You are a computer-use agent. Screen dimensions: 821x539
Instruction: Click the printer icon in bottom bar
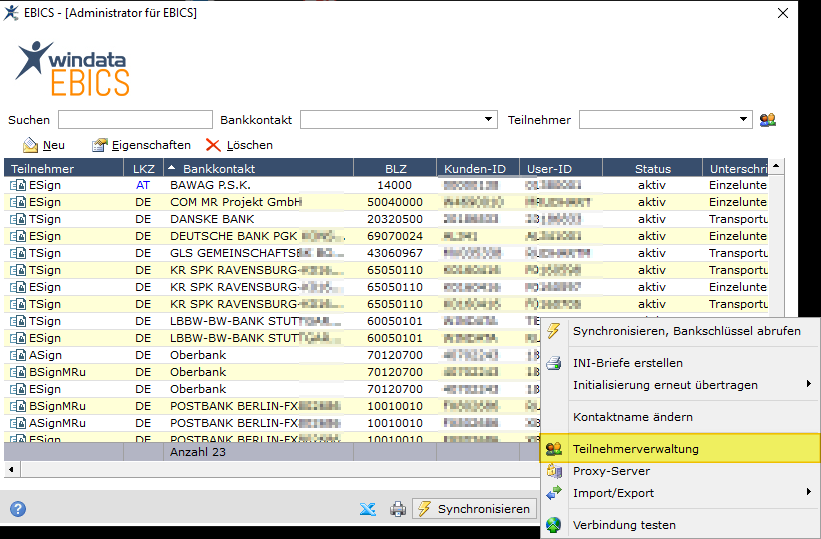[x=398, y=509]
